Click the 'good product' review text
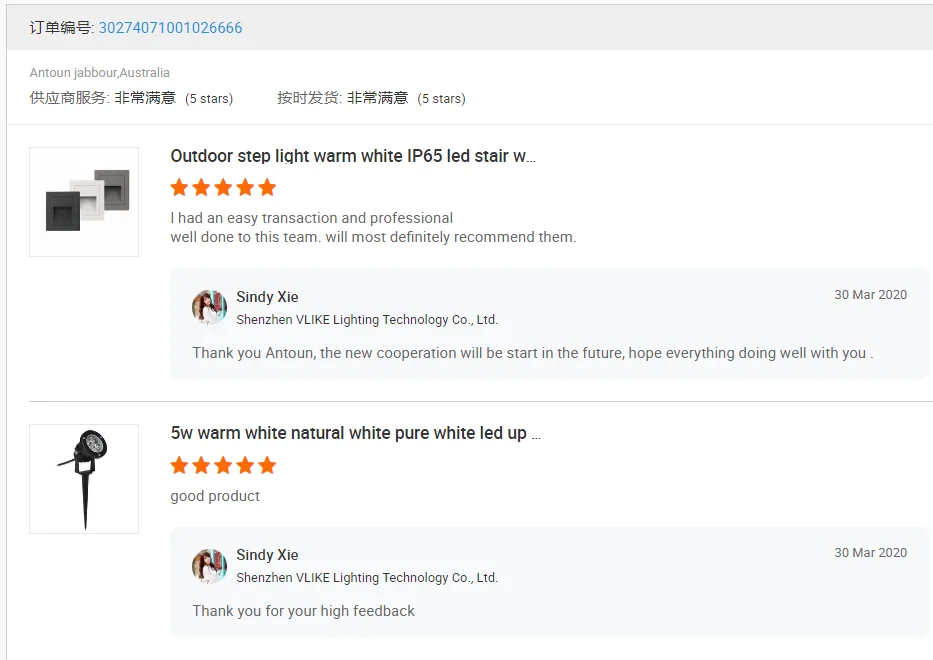Viewport: 933px width, 660px height. point(215,496)
